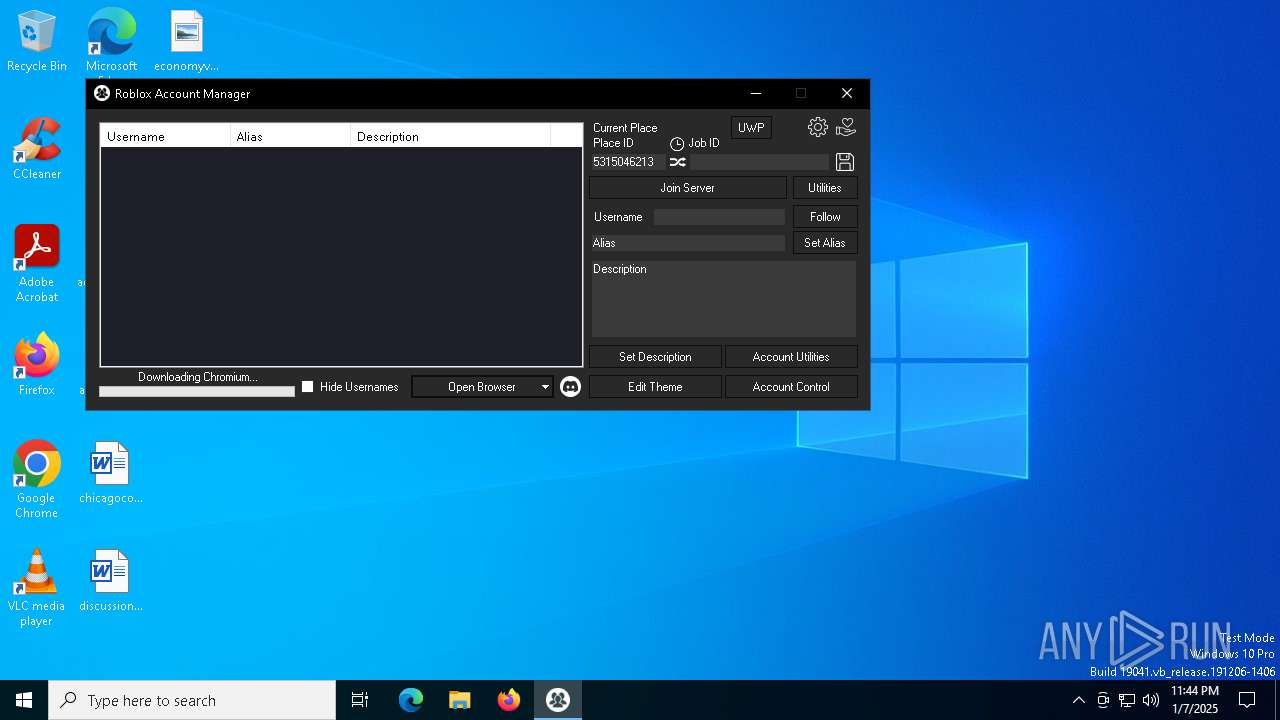Click the Edit Theme button
Image resolution: width=1280 pixels, height=720 pixels.
(655, 387)
